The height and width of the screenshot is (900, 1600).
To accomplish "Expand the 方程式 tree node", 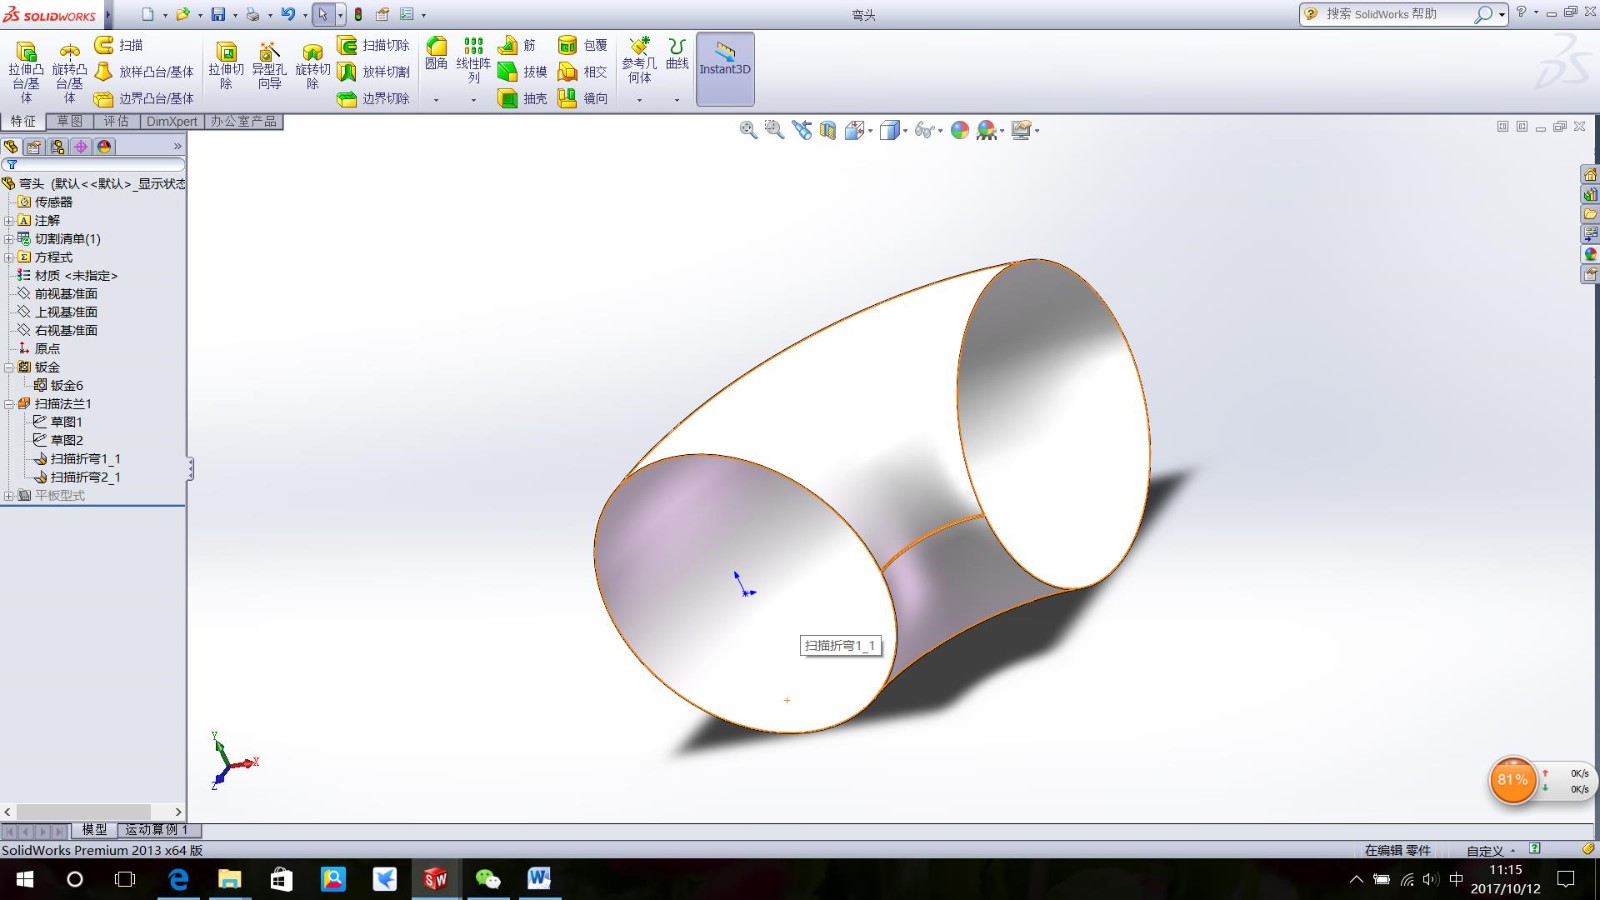I will (9, 258).
